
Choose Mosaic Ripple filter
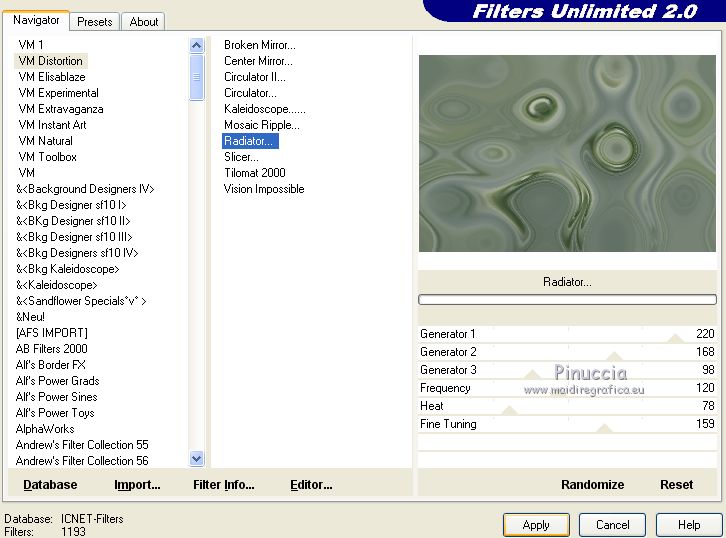point(262,125)
